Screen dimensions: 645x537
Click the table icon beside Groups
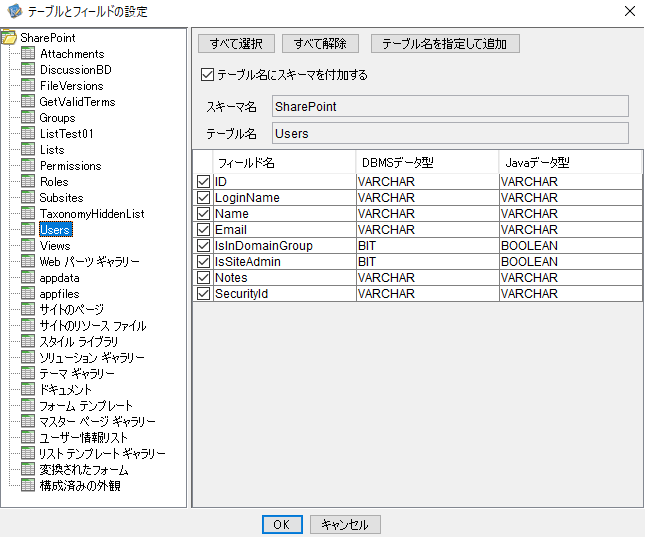click(28, 117)
